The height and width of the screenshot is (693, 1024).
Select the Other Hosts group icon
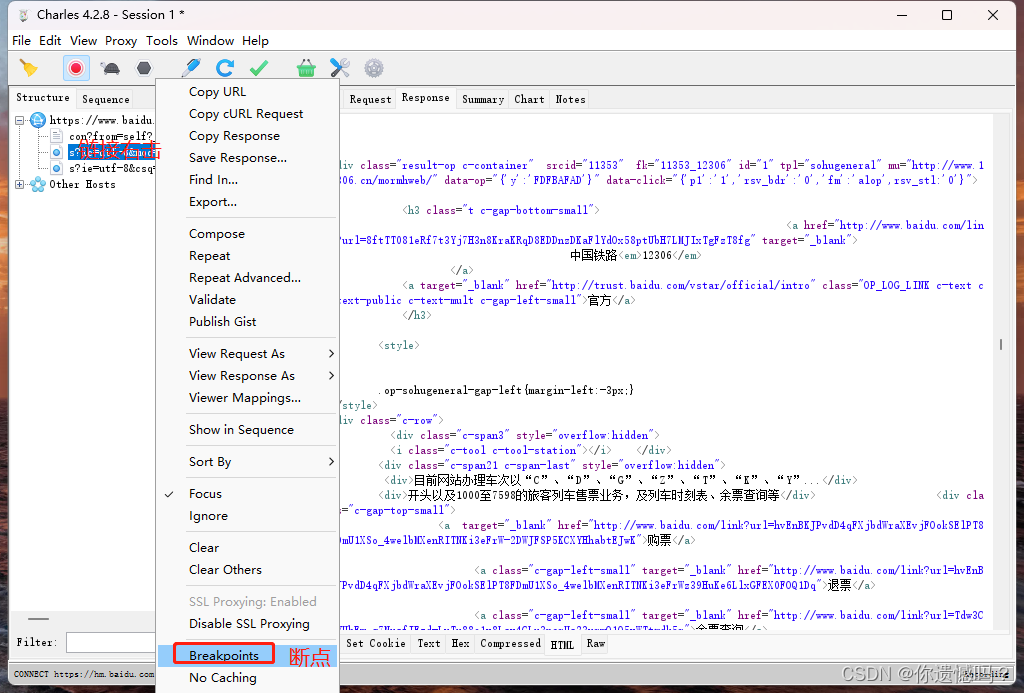38,184
